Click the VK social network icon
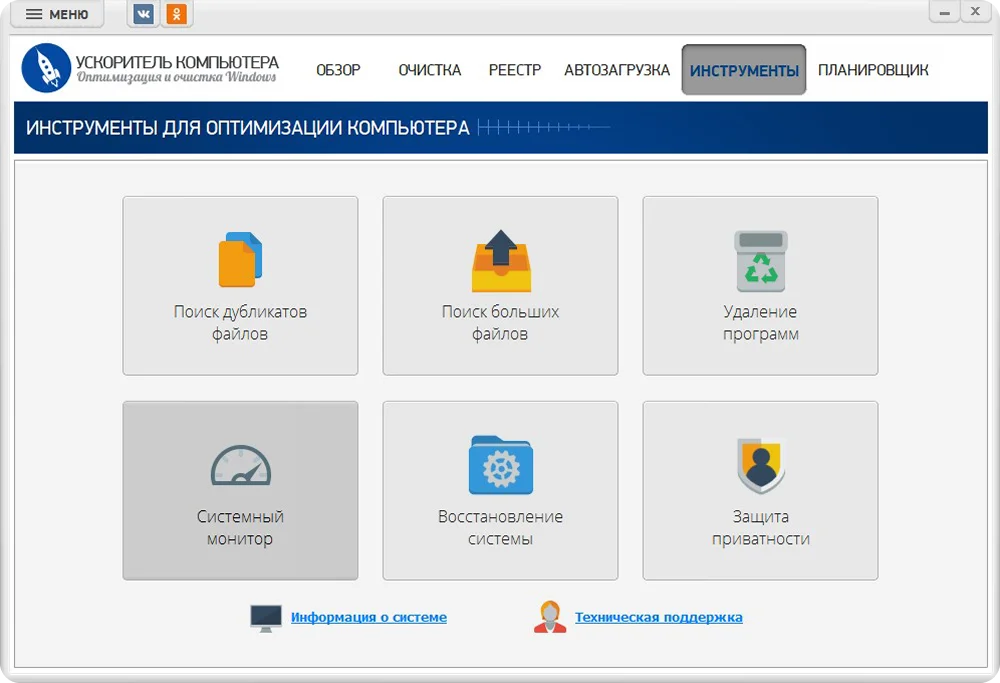The image size is (1000, 683). pyautogui.click(x=144, y=14)
